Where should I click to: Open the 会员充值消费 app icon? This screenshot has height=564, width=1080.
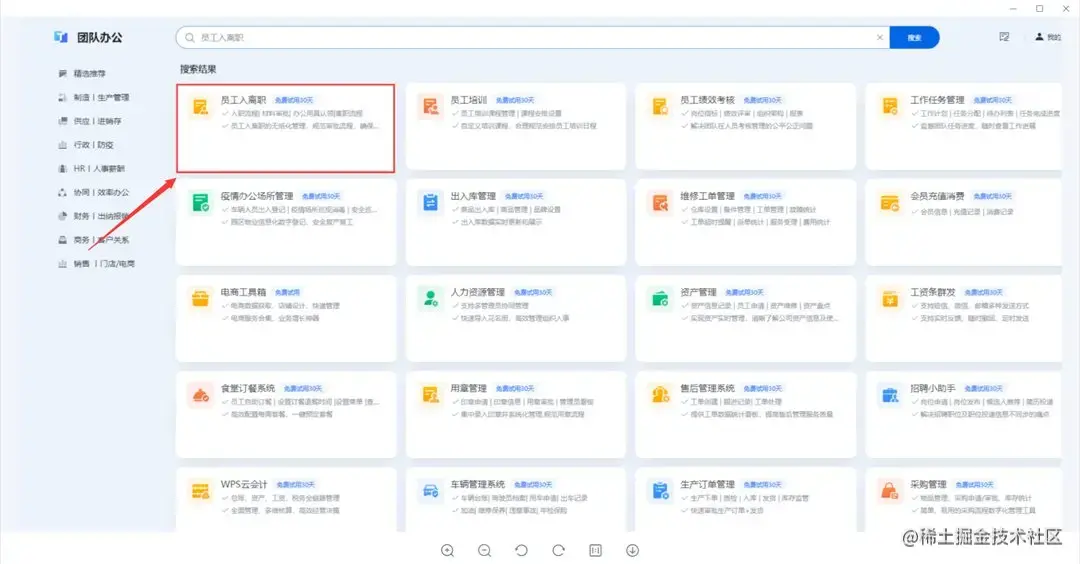890,203
